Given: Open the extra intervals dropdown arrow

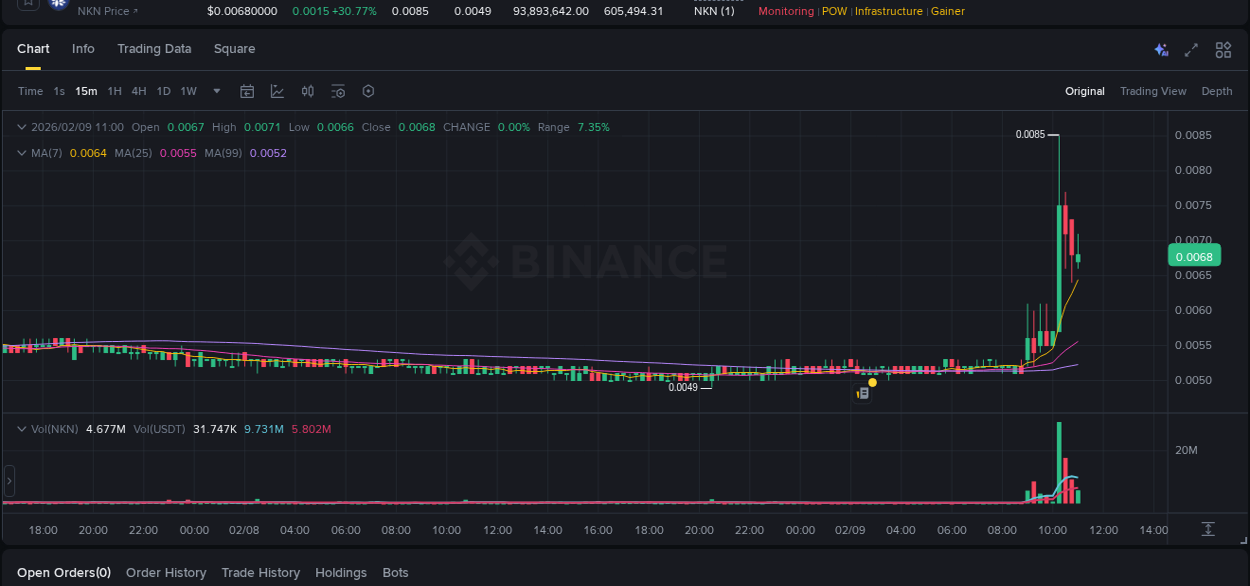Looking at the screenshot, I should coord(215,91).
